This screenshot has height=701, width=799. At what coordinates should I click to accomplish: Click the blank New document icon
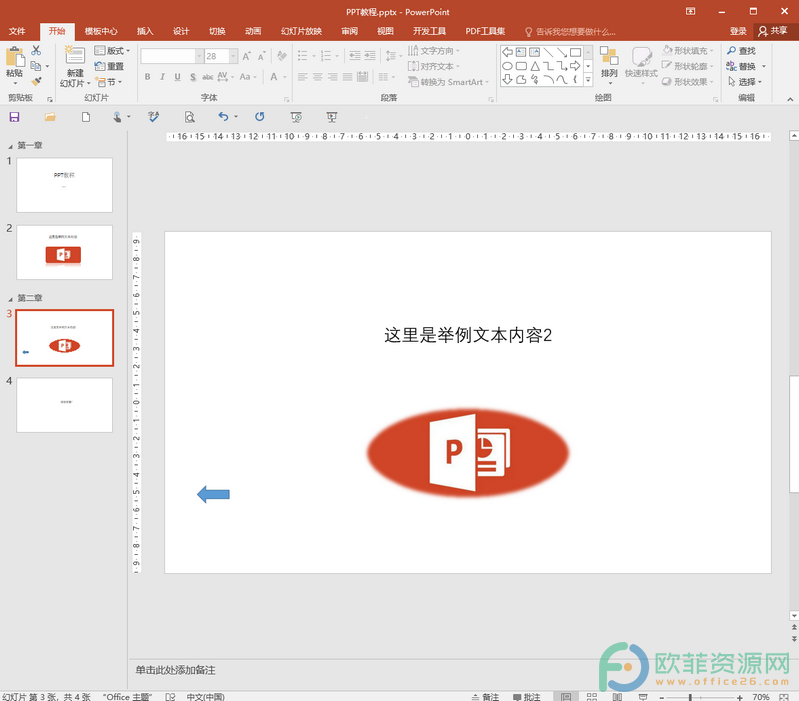click(x=86, y=117)
